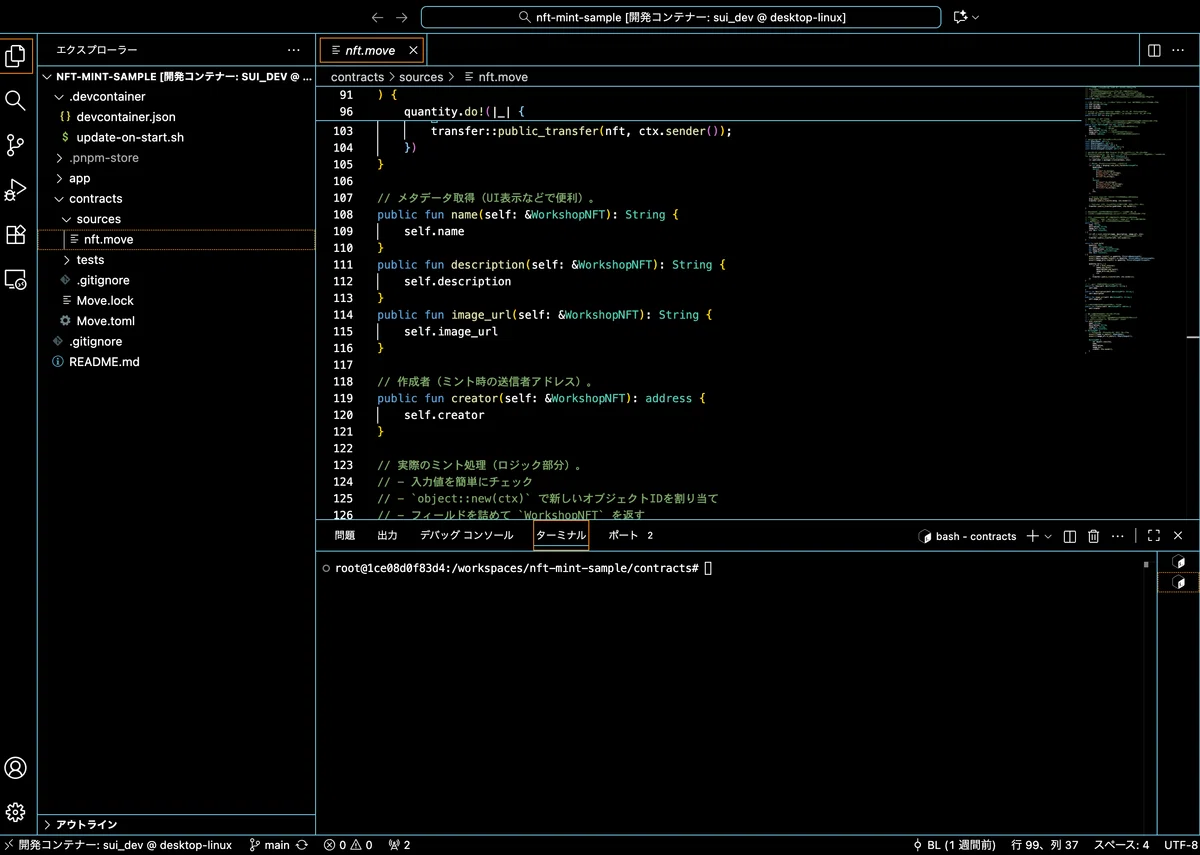
Task: Split the terminal panel
Action: tap(1070, 536)
